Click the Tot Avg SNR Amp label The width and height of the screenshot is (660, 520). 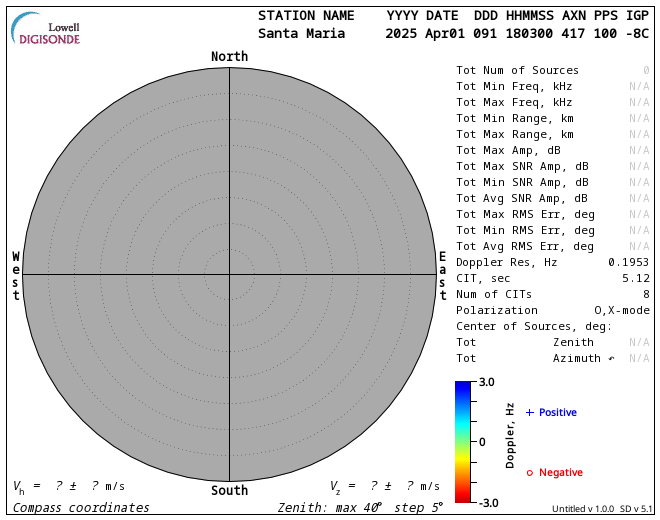(x=522, y=198)
